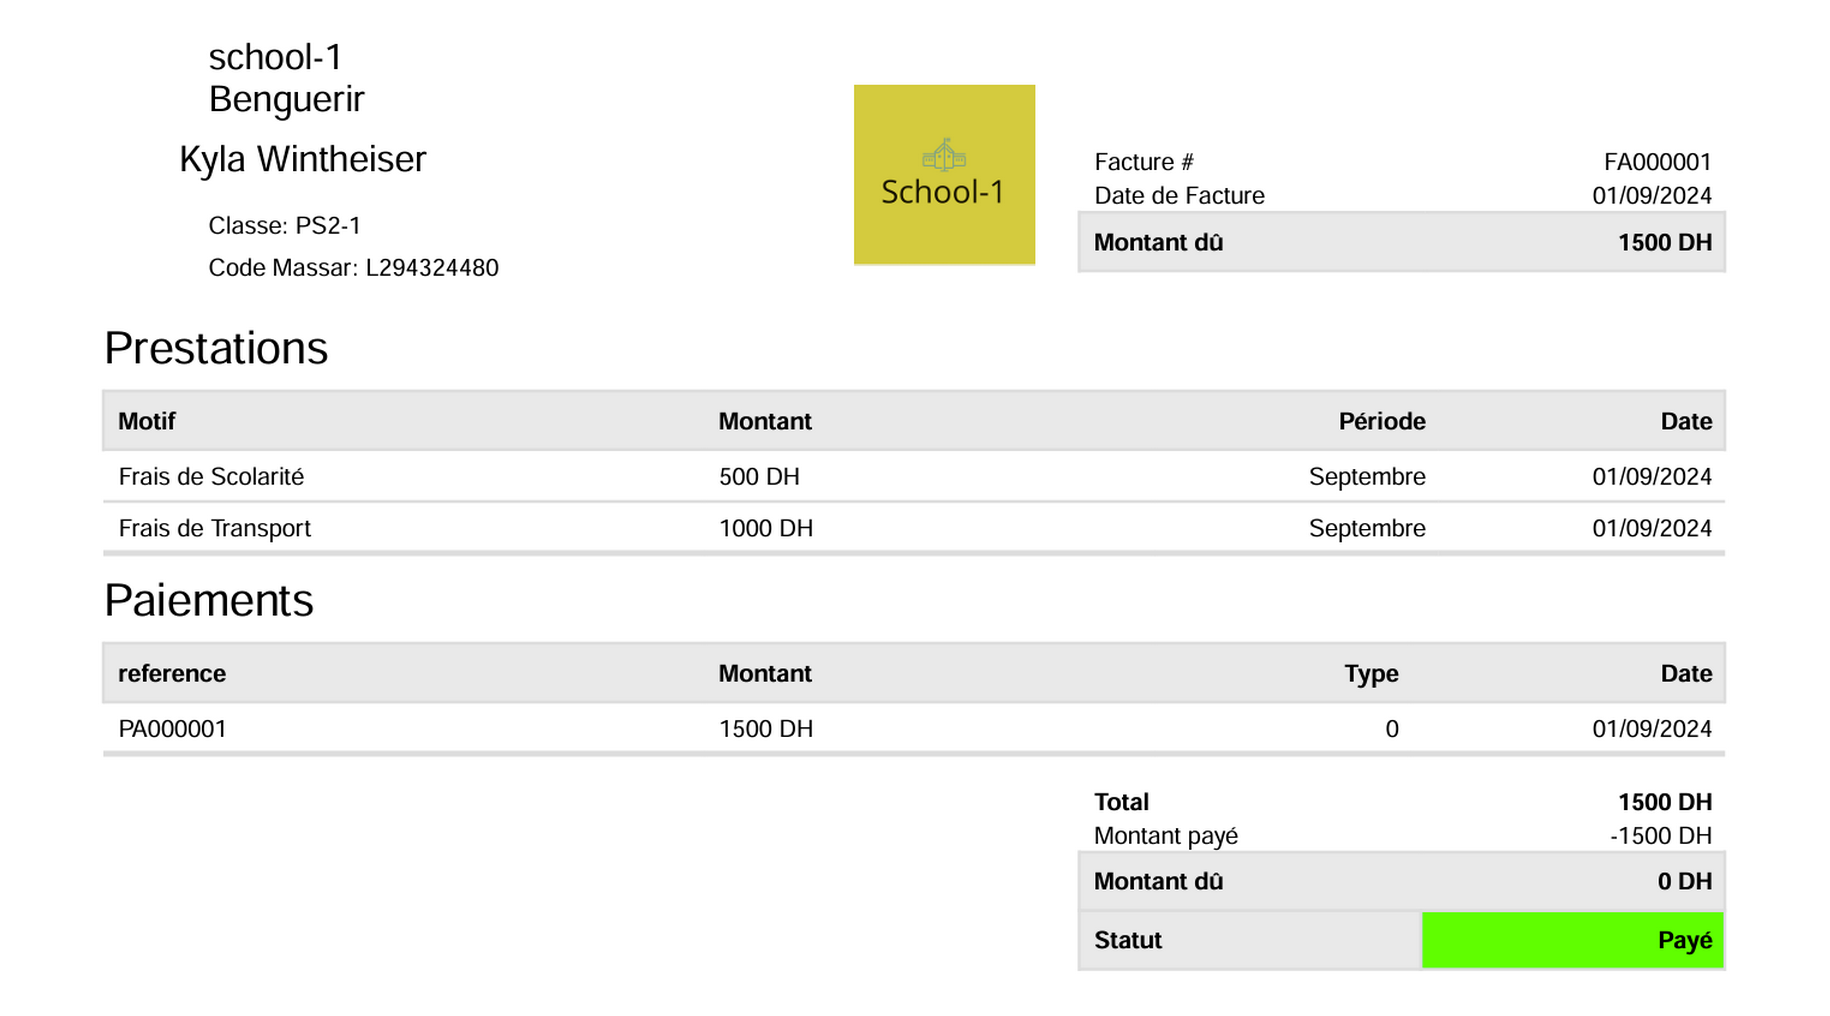Click the reference column header
The image size is (1830, 1016).
click(x=172, y=673)
